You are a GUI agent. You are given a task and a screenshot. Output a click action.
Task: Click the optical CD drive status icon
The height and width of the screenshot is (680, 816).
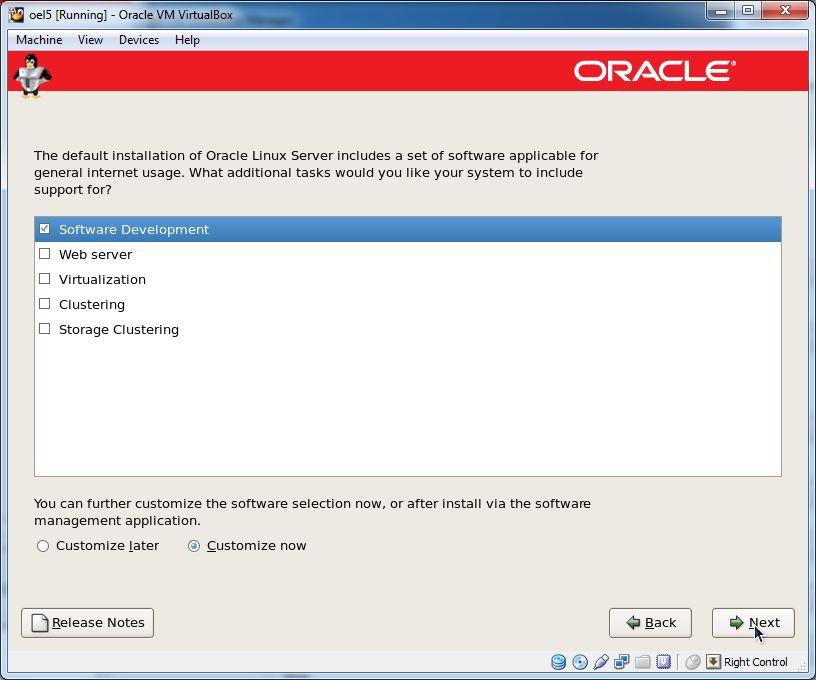pyautogui.click(x=580, y=662)
